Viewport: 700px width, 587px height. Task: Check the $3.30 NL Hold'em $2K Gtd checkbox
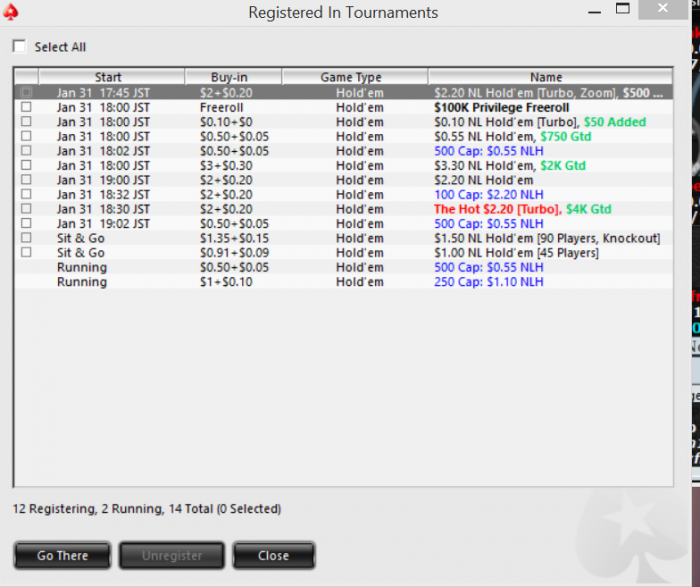(26, 165)
